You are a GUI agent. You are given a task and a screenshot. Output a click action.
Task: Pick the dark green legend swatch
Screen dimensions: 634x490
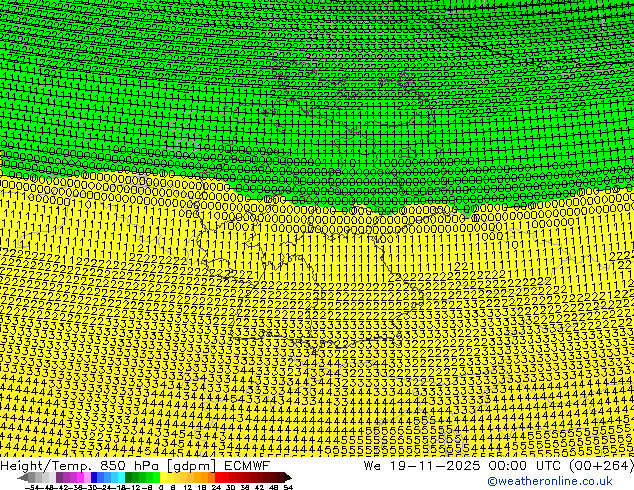coord(129,477)
